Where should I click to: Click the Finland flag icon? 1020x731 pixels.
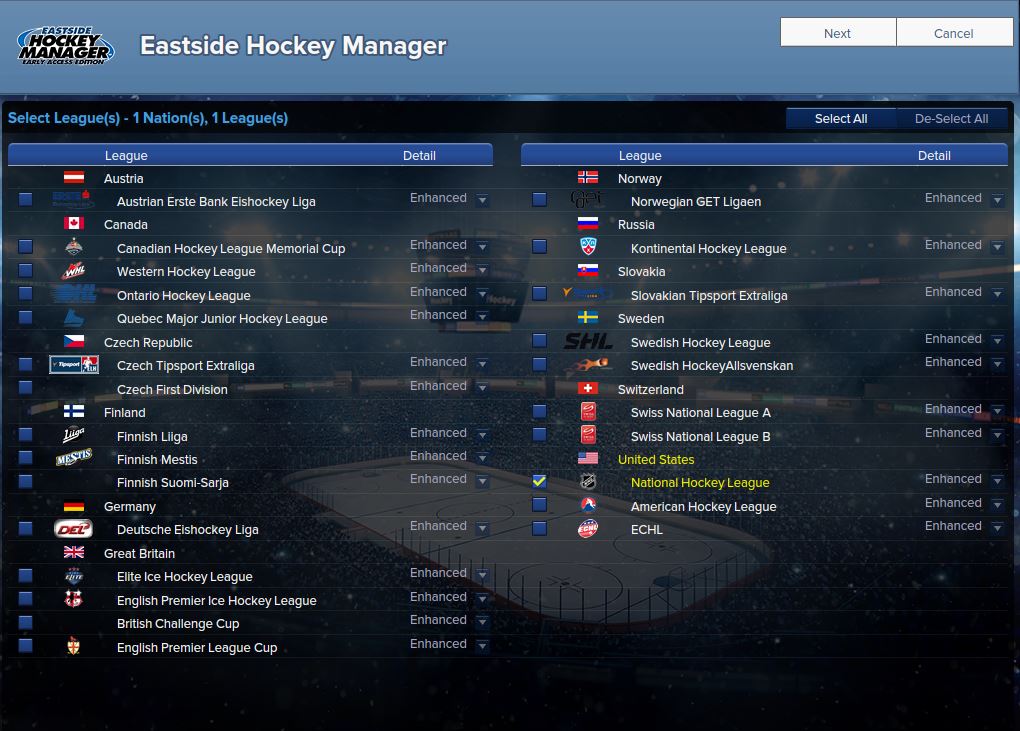(x=74, y=412)
